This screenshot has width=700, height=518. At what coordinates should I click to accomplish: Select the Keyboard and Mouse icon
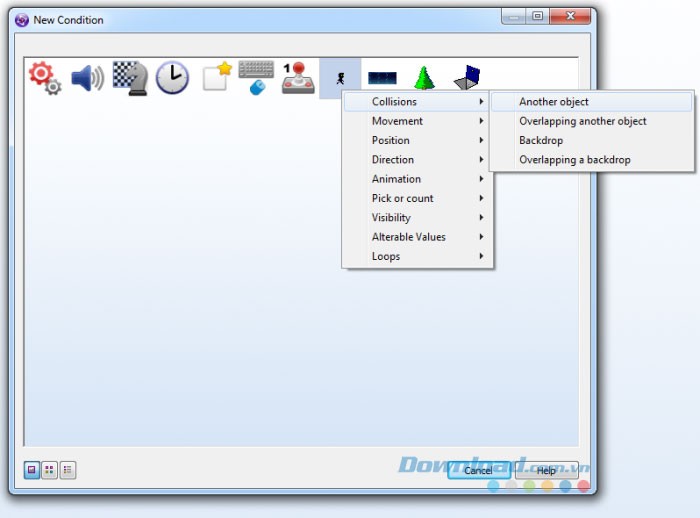[x=256, y=77]
